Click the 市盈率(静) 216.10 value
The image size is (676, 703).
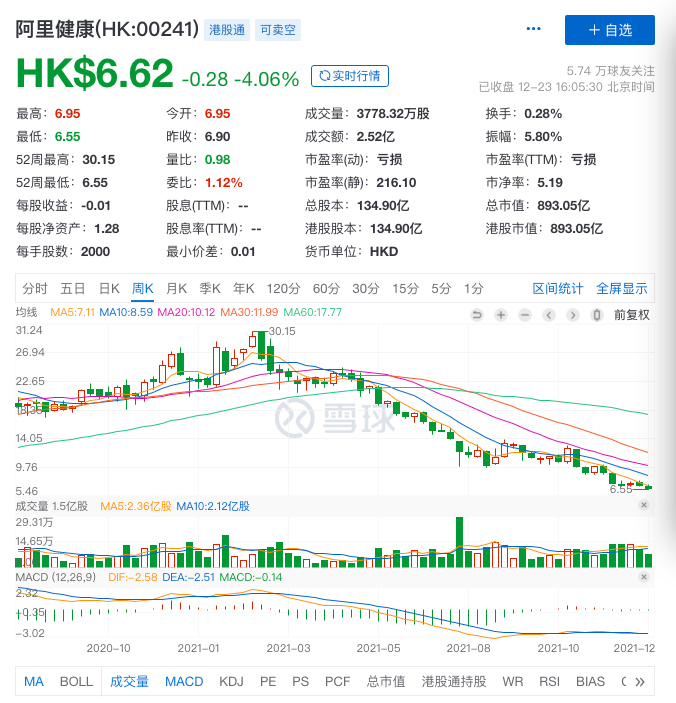pyautogui.click(x=396, y=182)
